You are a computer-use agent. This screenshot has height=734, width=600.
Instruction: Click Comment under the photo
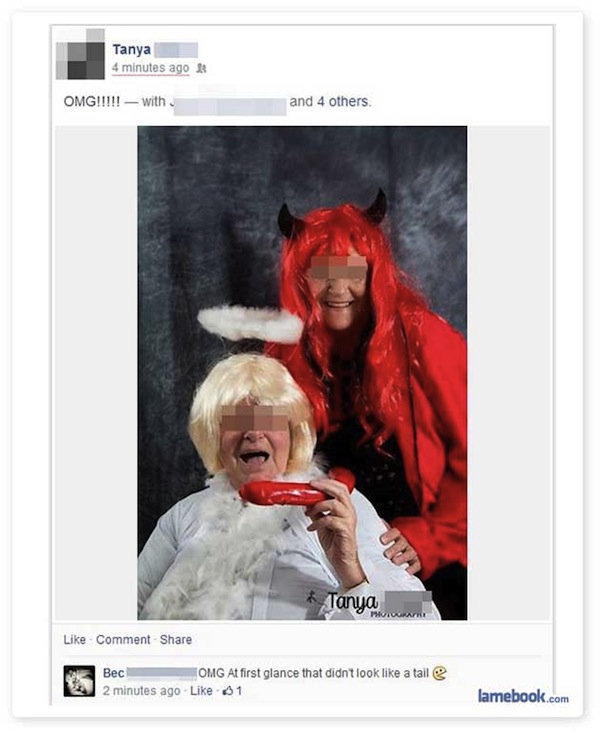click(x=123, y=639)
